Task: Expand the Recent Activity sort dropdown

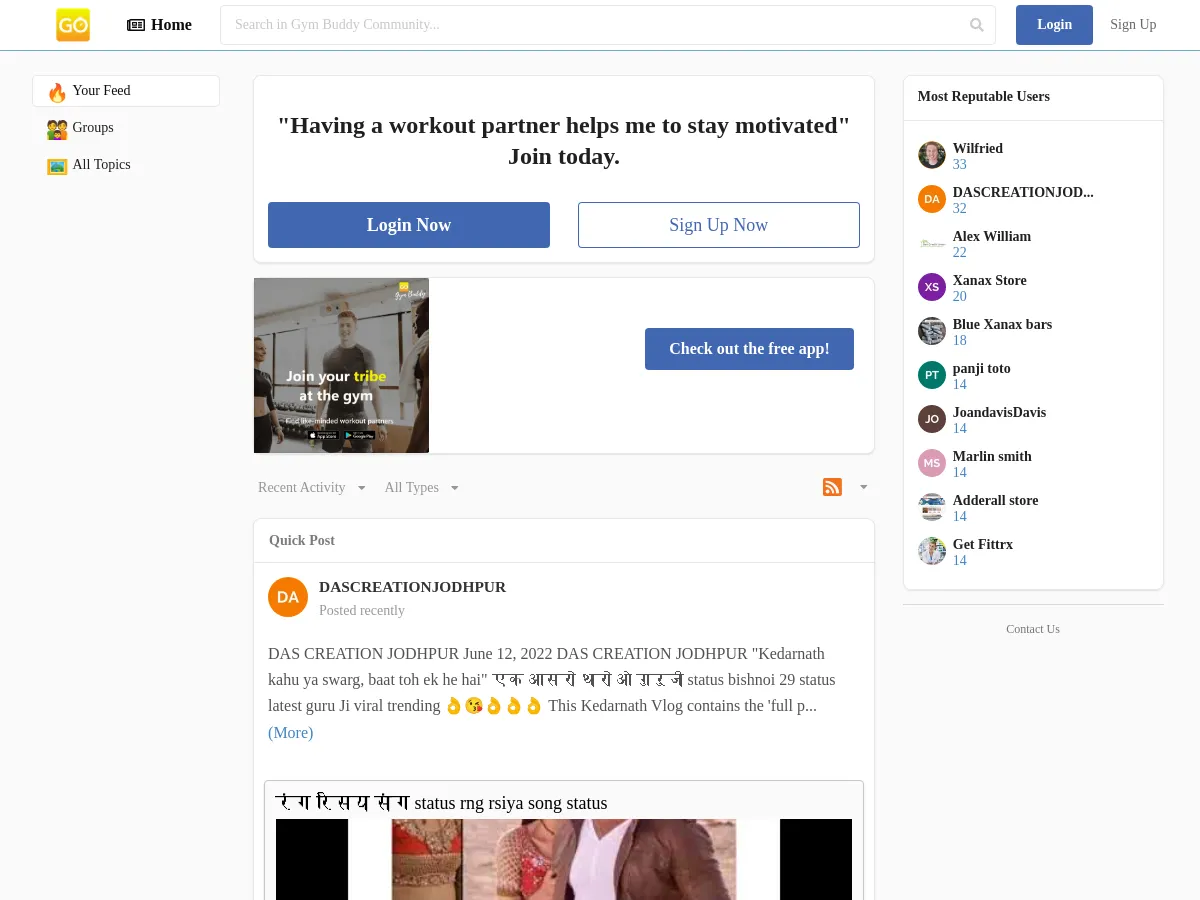Action: [312, 488]
